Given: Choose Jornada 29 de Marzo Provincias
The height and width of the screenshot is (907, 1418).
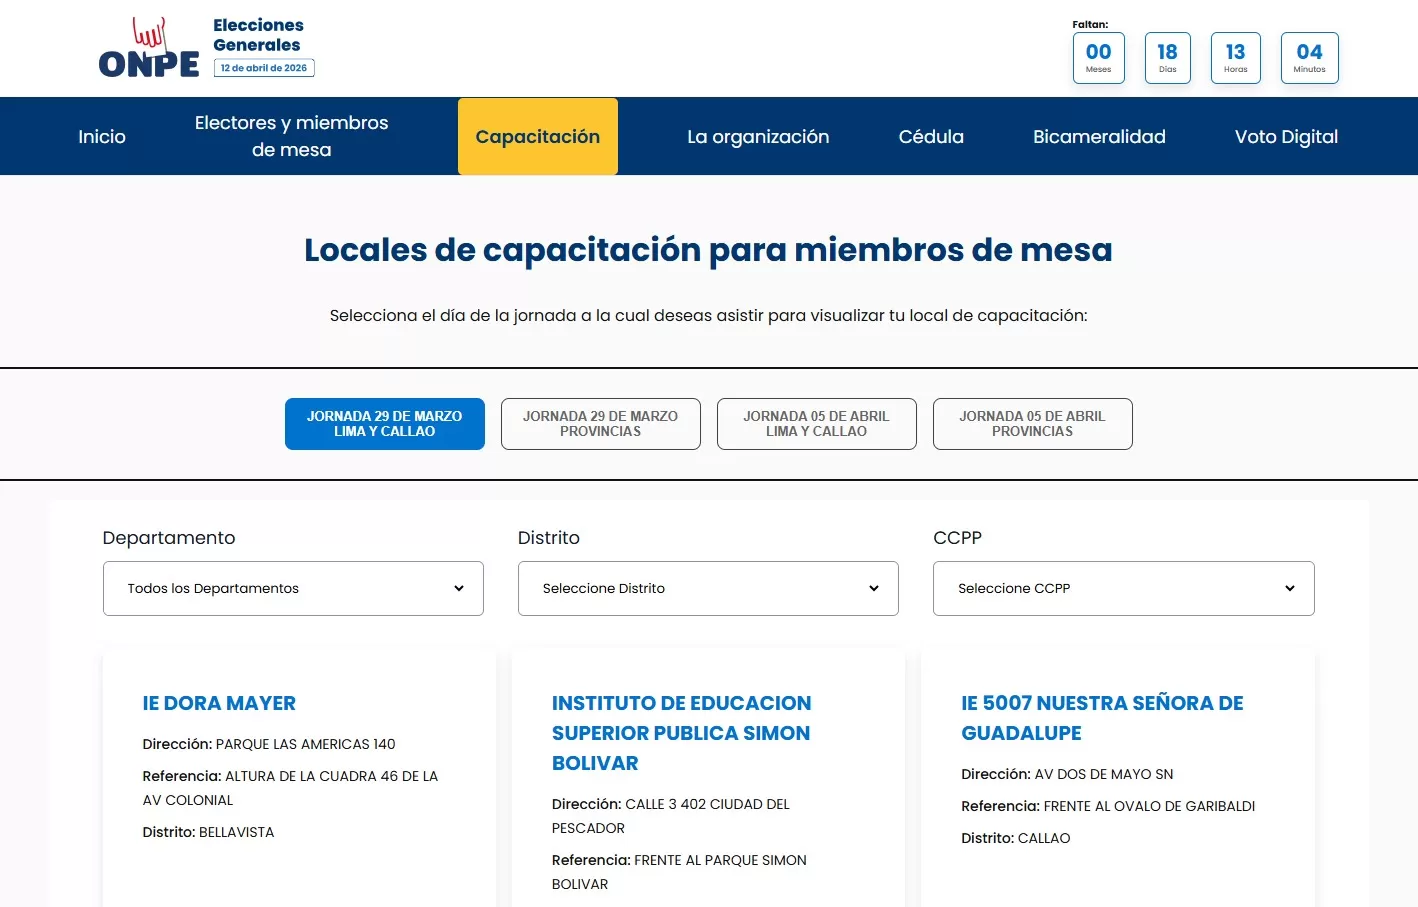Looking at the screenshot, I should [600, 424].
